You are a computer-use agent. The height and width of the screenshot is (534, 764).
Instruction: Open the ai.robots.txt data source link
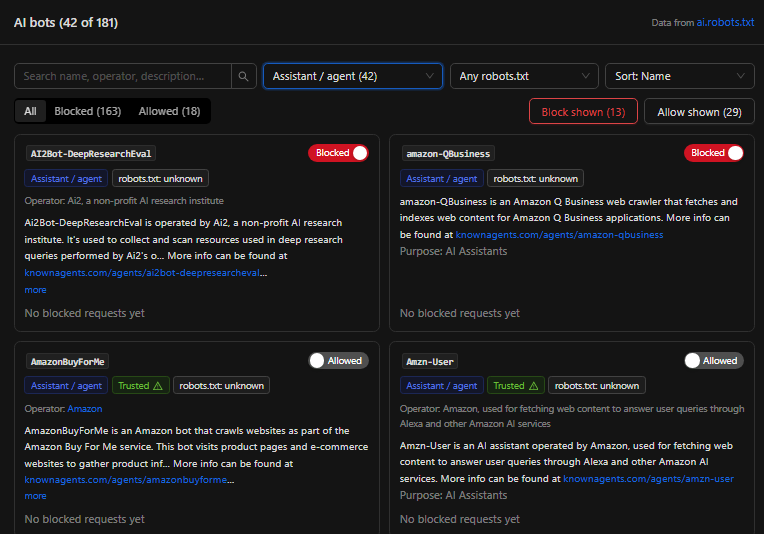pyautogui.click(x=725, y=22)
